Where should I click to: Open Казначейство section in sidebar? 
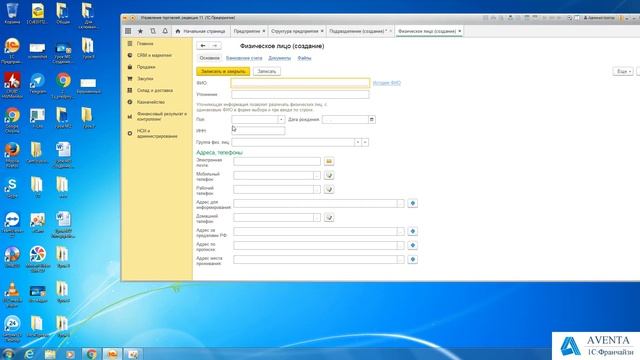(151, 102)
